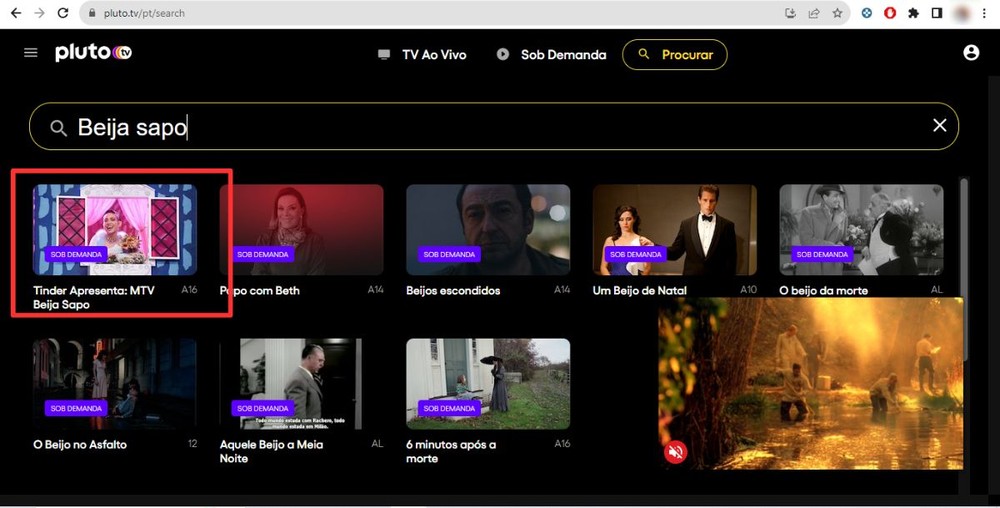
Task: Open the user account profile icon
Action: pos(971,53)
